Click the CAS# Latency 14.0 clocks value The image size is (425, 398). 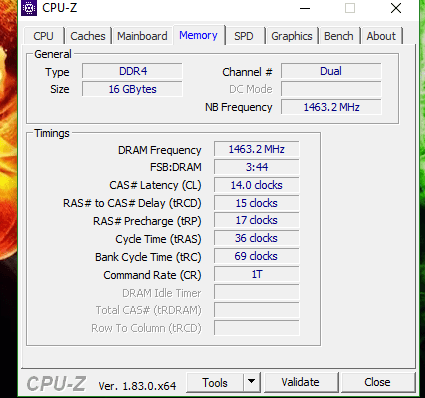click(256, 185)
